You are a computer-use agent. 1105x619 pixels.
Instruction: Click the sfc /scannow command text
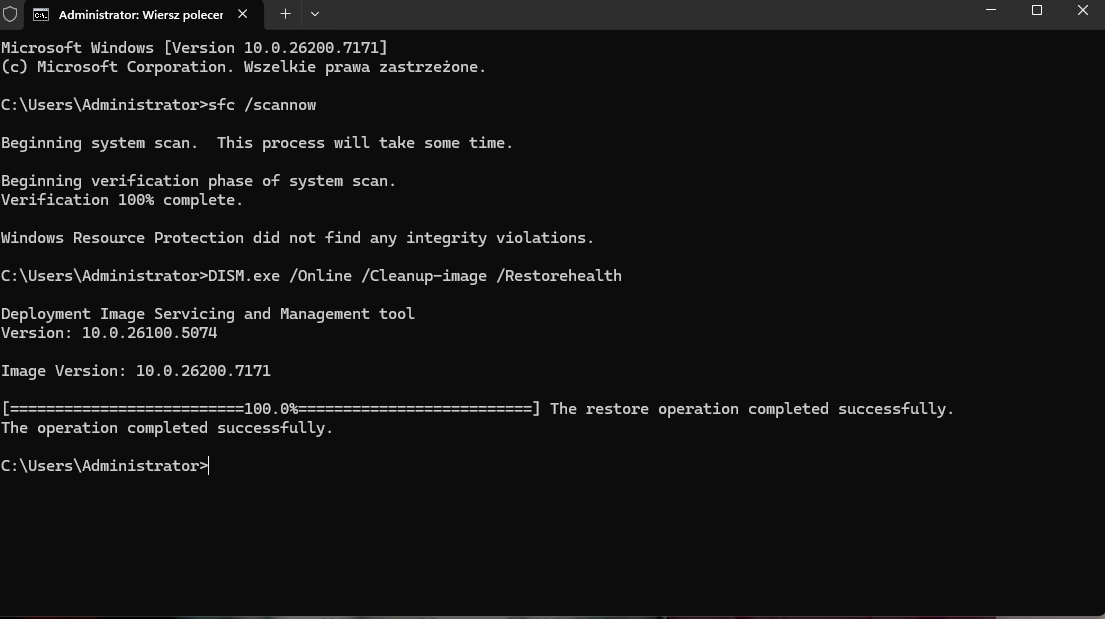click(262, 105)
